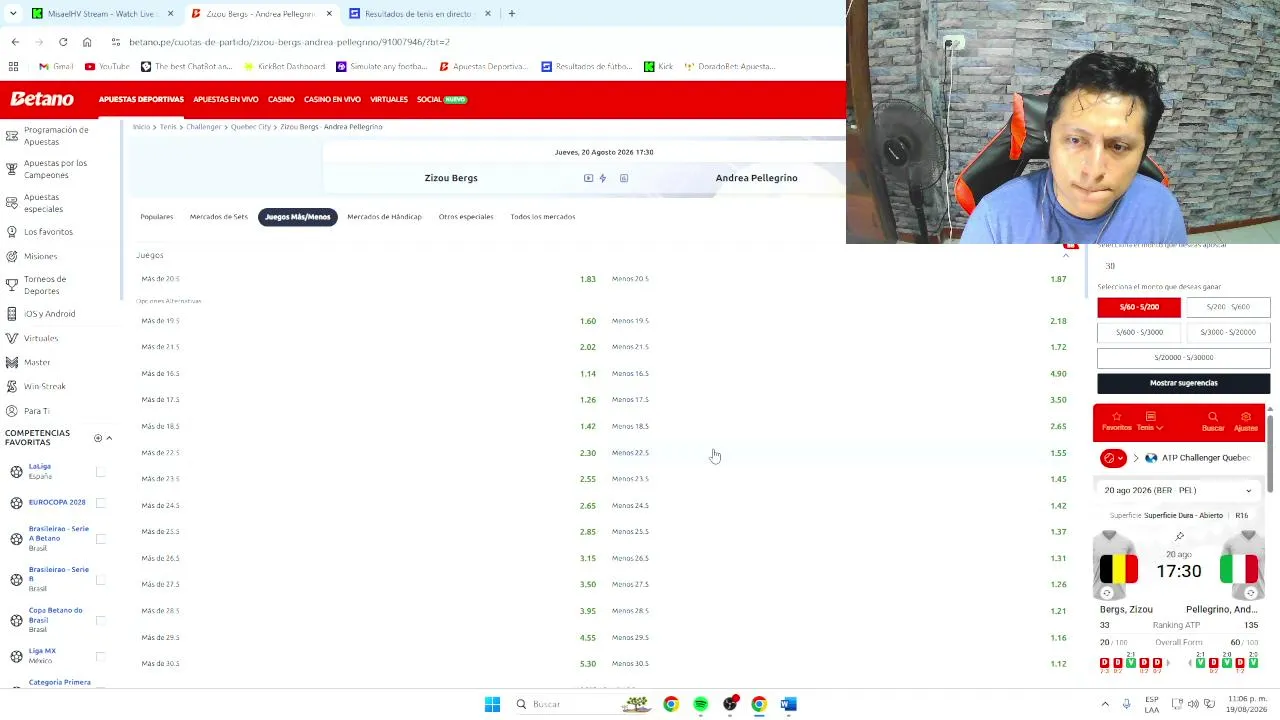Click the Mostrar sugerencias button
This screenshot has height=720, width=1280.
(1184, 383)
